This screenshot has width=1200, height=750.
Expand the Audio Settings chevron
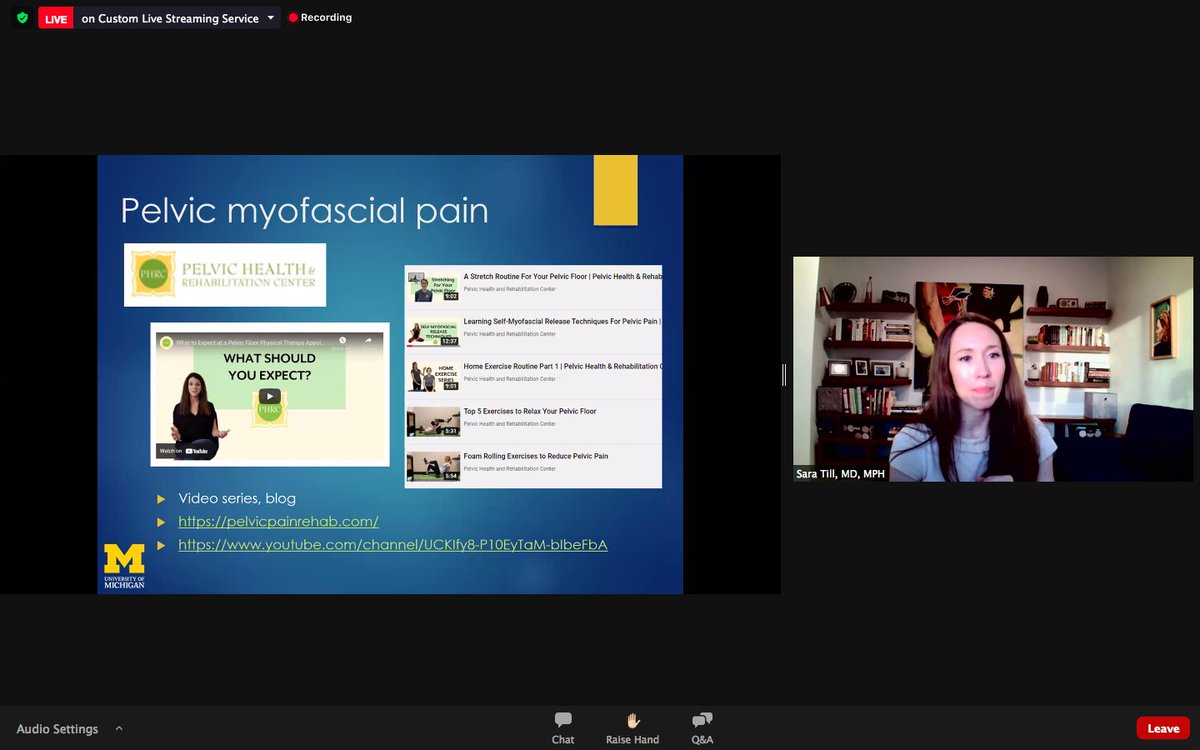[119, 728]
